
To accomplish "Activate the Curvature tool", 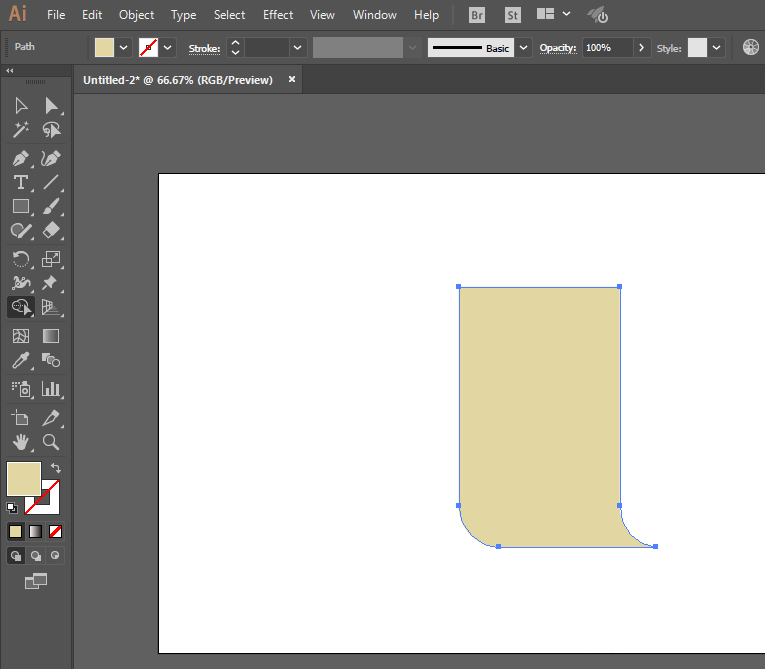I will click(51, 159).
